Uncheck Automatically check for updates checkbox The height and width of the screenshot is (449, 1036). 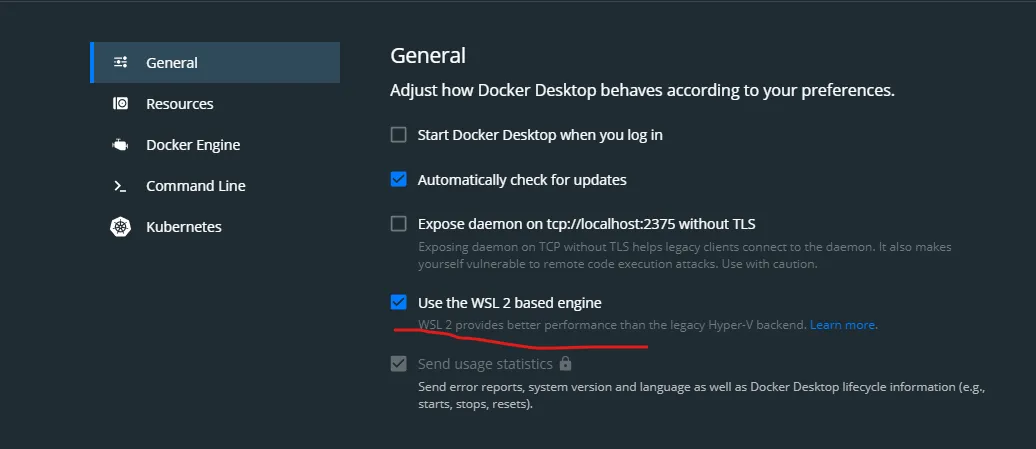tap(399, 180)
